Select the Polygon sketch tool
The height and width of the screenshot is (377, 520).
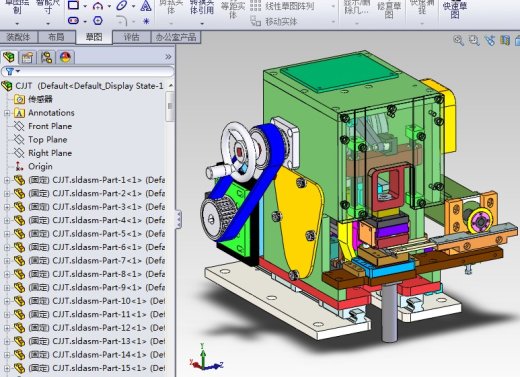coord(98,21)
